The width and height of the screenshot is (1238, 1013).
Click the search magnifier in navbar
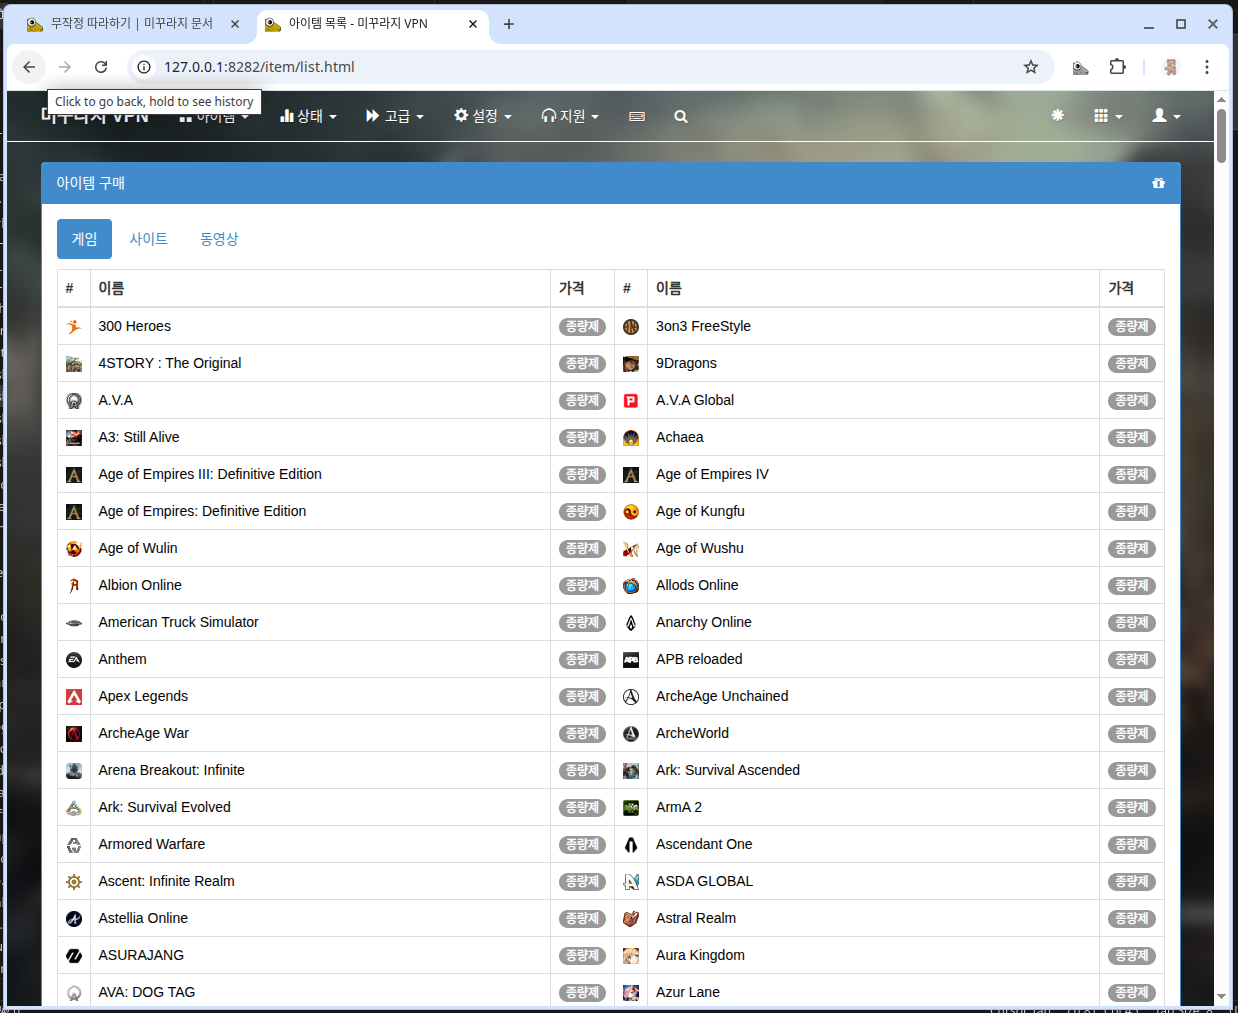[x=681, y=117]
